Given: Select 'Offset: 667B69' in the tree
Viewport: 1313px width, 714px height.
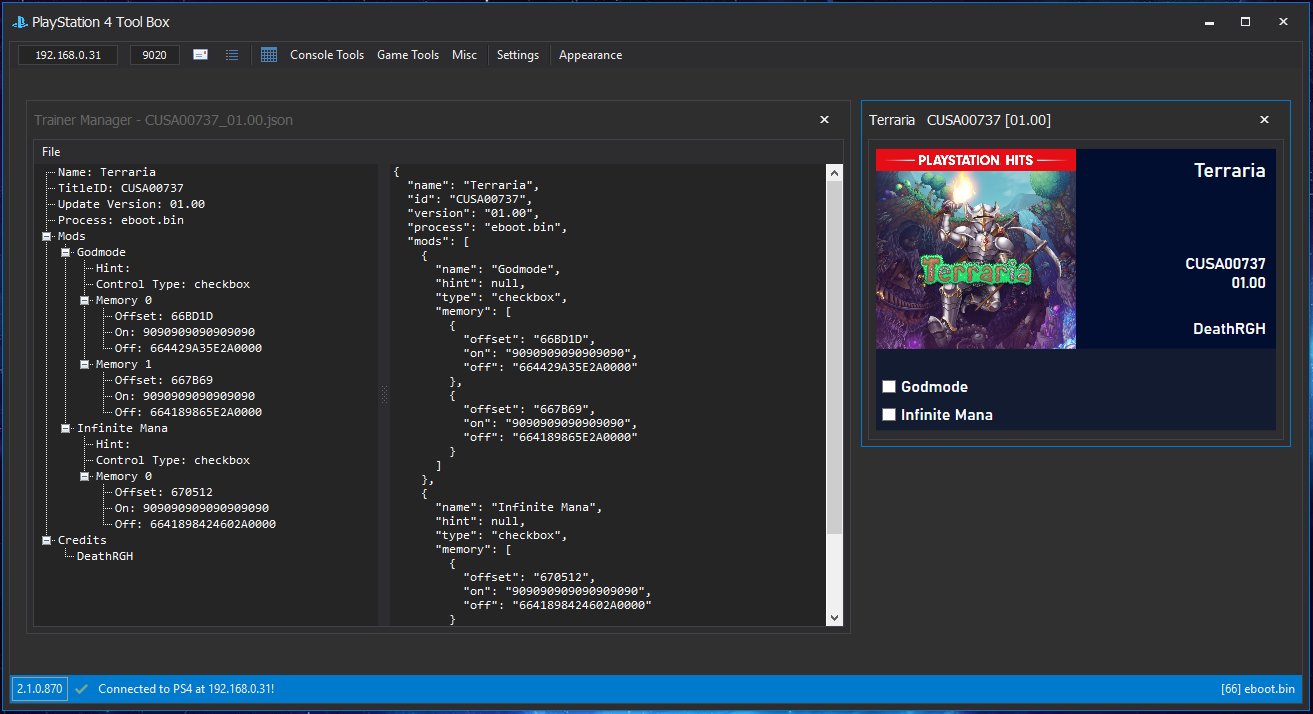Looking at the screenshot, I should (x=163, y=380).
